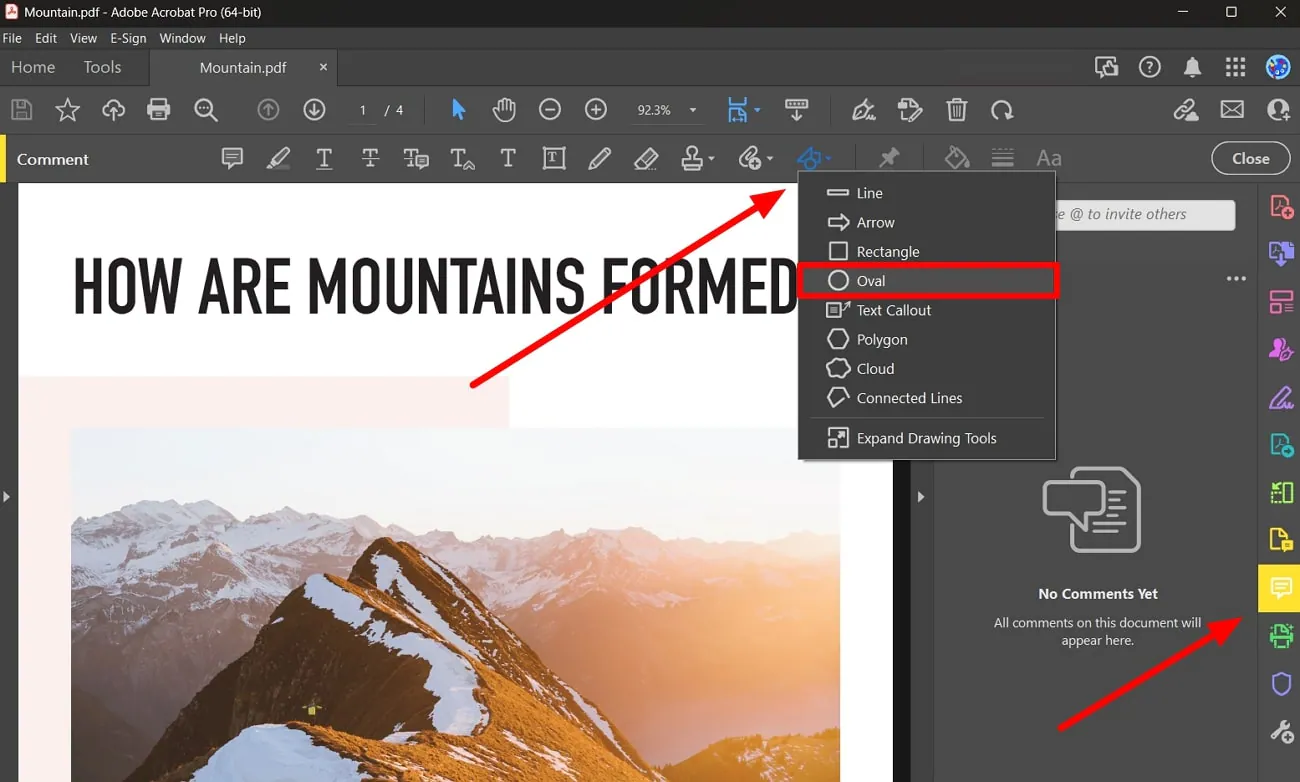Click the Close comment toolbar button
This screenshot has height=782, width=1300.
[x=1250, y=158]
